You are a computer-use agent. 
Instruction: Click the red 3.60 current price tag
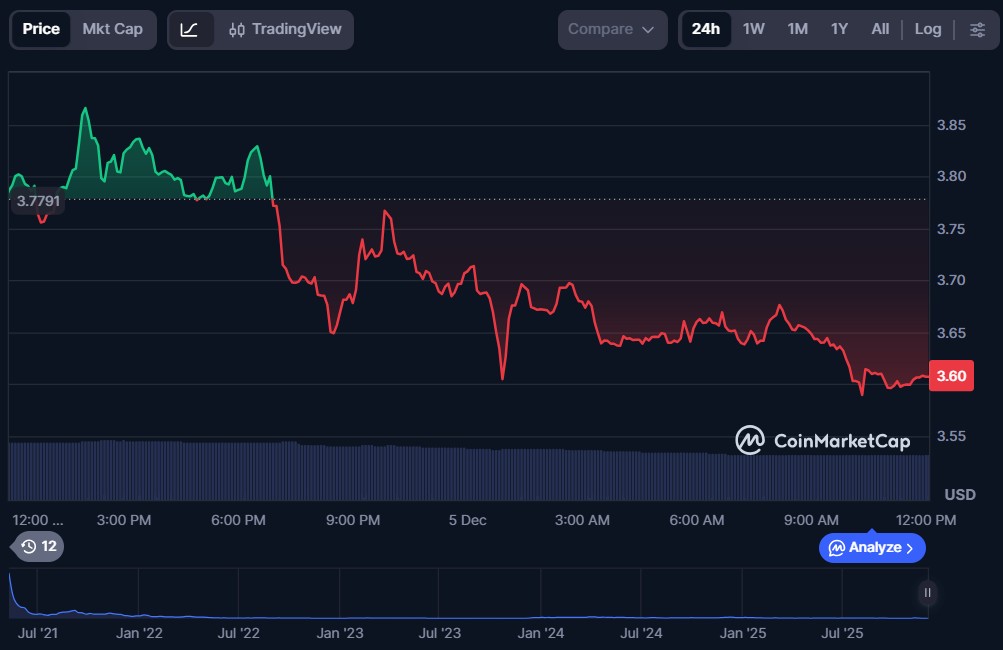tap(951, 376)
